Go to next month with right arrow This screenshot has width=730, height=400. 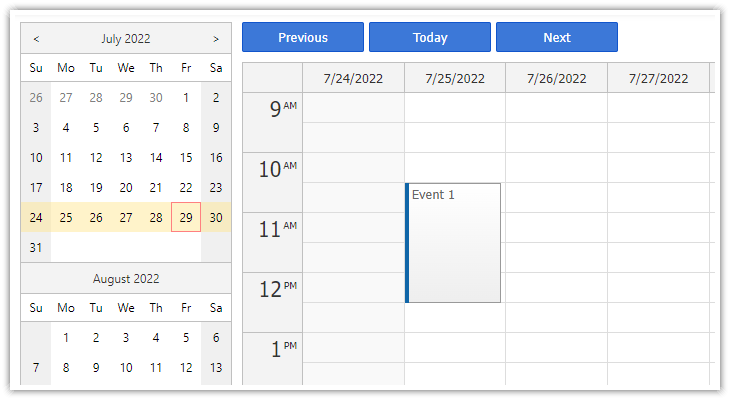(216, 39)
